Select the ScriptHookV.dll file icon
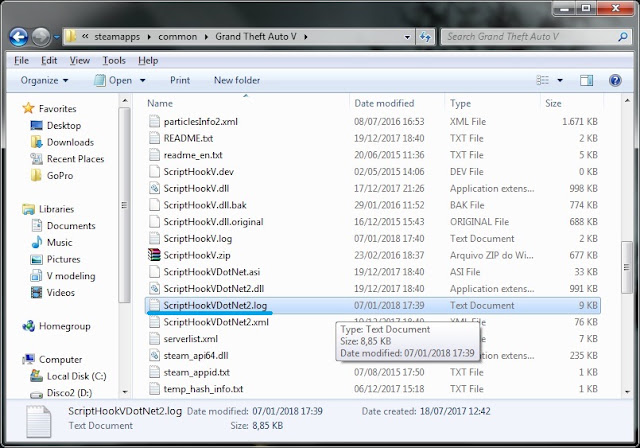The height and width of the screenshot is (448, 640). pyautogui.click(x=154, y=189)
